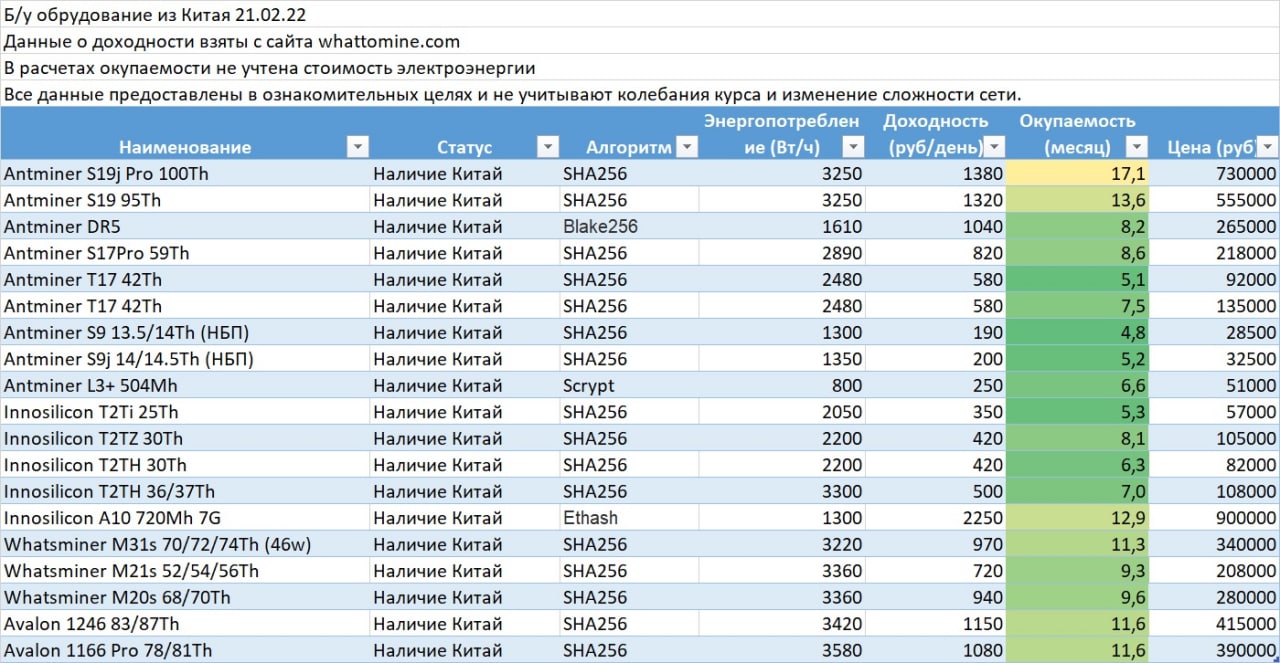The height and width of the screenshot is (663, 1280).
Task: Select the cell 'Antminer S17Pro 59Th'
Action: pos(185,253)
